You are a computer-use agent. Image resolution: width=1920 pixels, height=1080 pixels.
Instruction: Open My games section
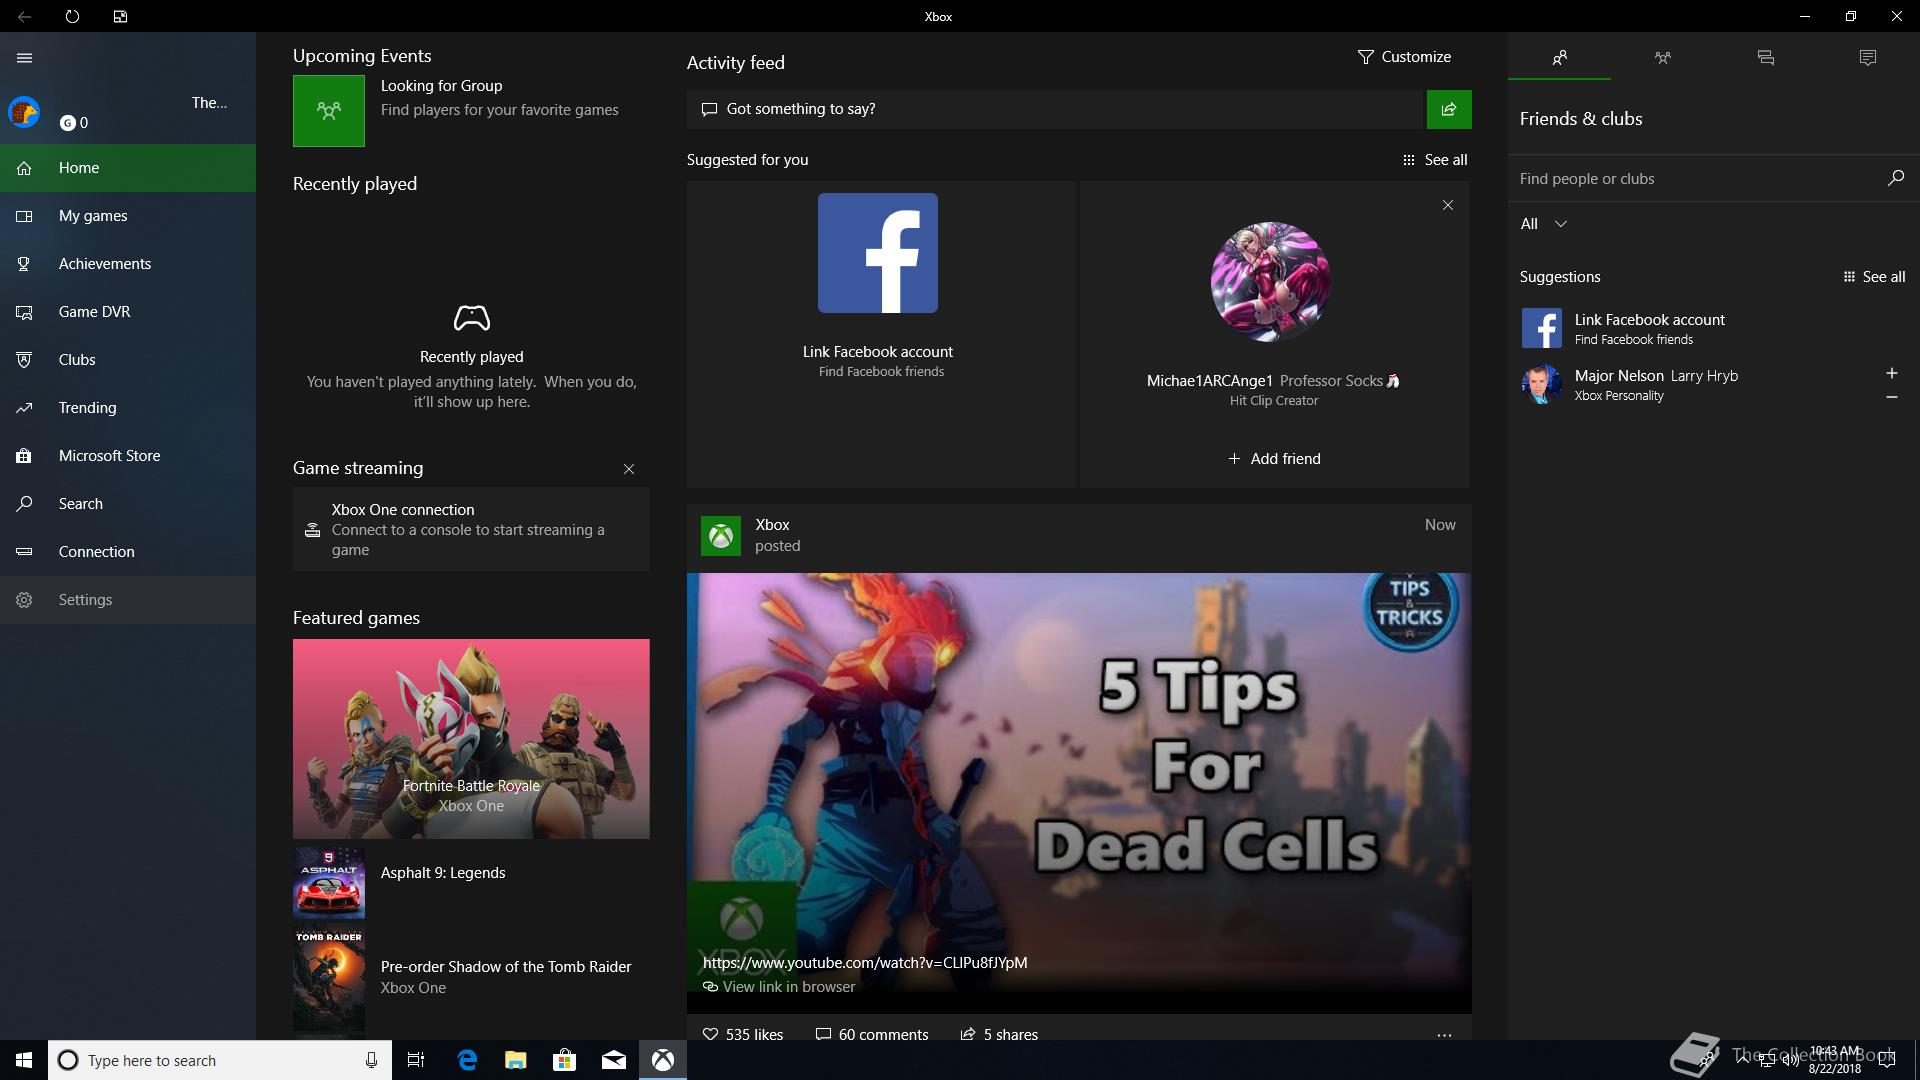tap(128, 216)
